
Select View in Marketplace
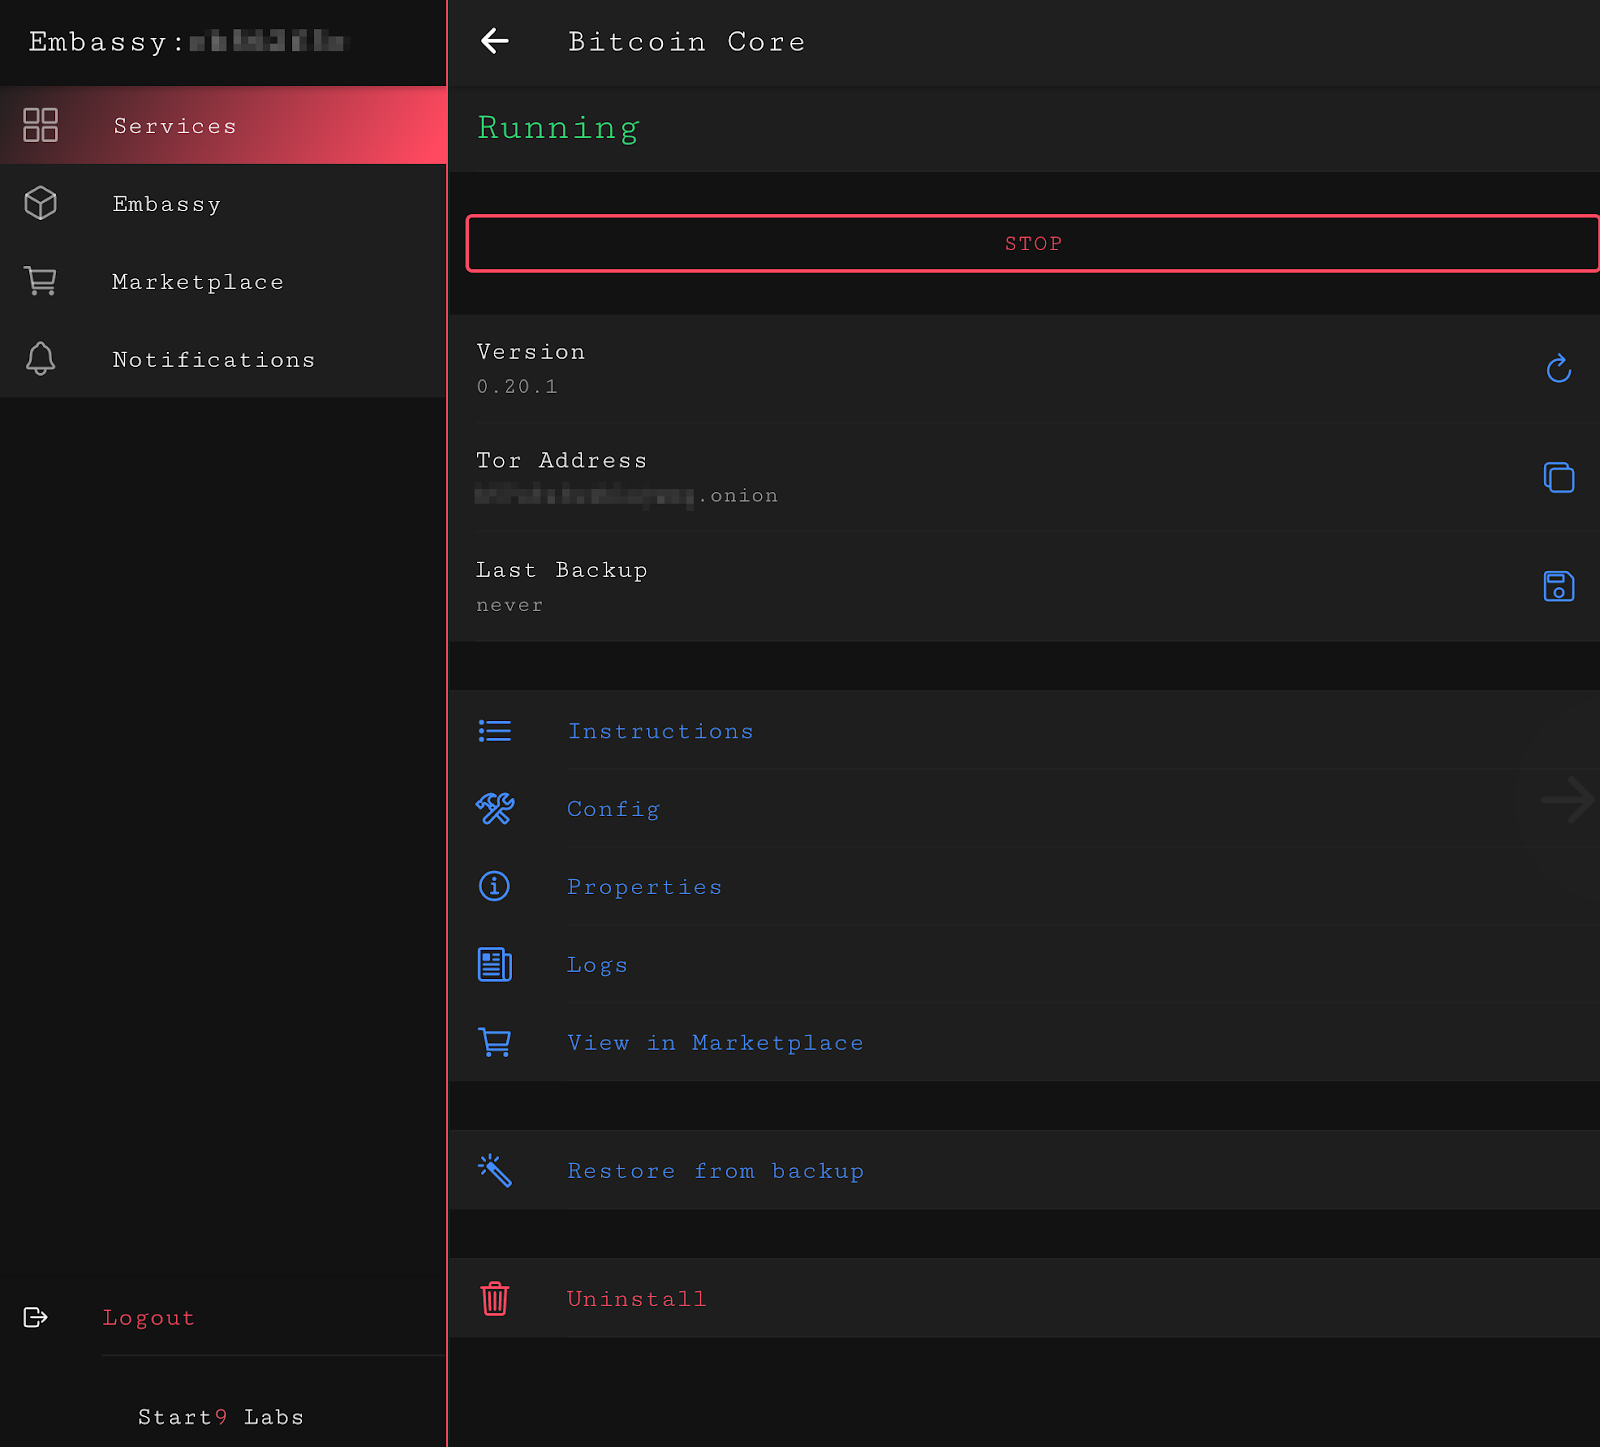tap(715, 1043)
